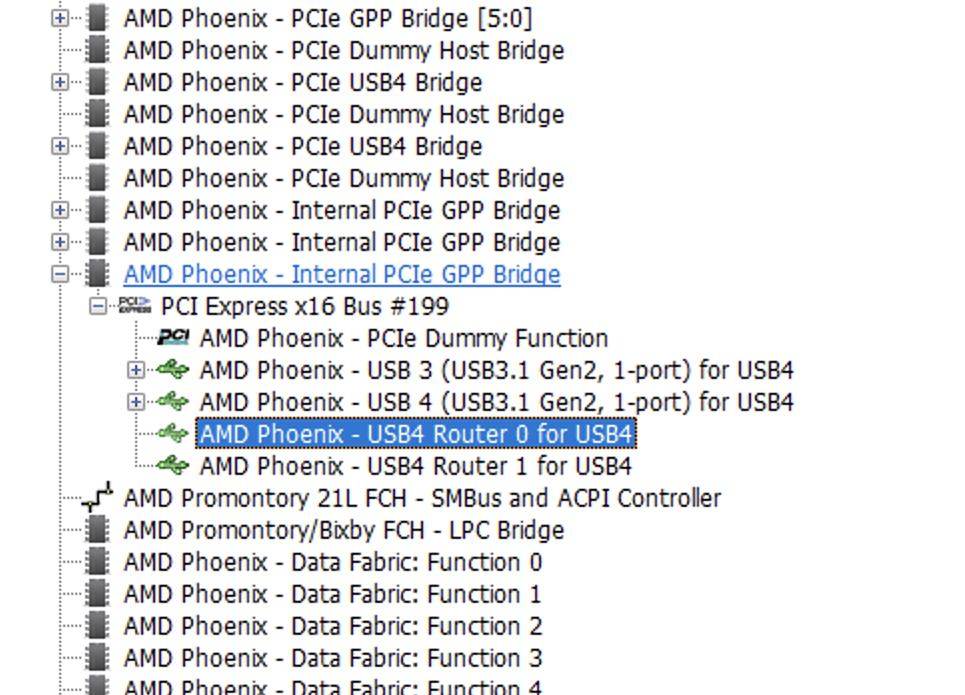Collapse the highlighted Internal PCIe GPP Bridge
Image resolution: width=965 pixels, height=695 pixels.
pyautogui.click(x=60, y=274)
